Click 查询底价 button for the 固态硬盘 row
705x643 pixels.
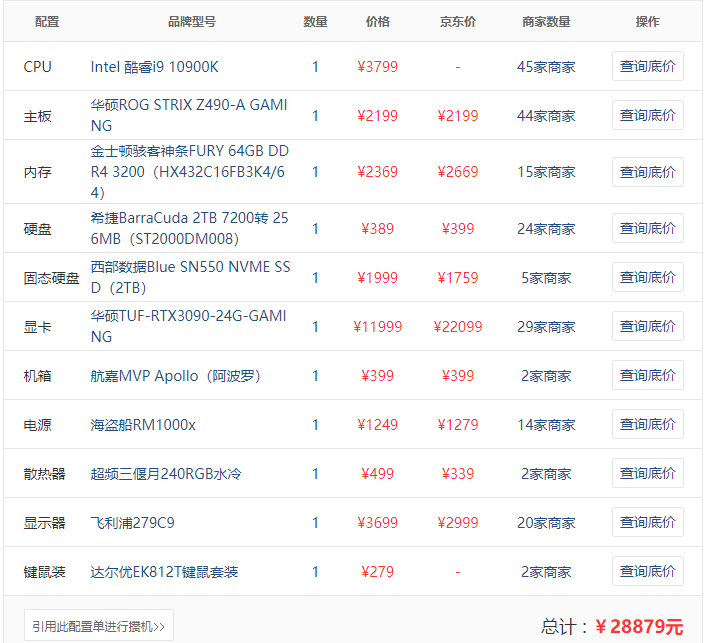tap(647, 278)
